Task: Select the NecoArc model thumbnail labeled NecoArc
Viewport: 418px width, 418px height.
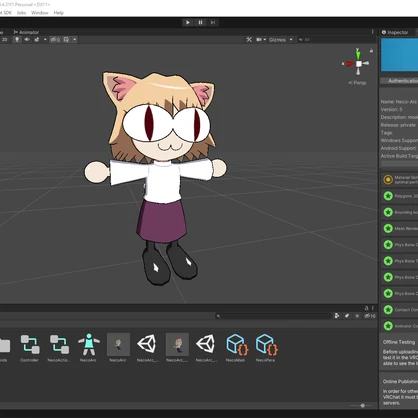Action: click(118, 348)
